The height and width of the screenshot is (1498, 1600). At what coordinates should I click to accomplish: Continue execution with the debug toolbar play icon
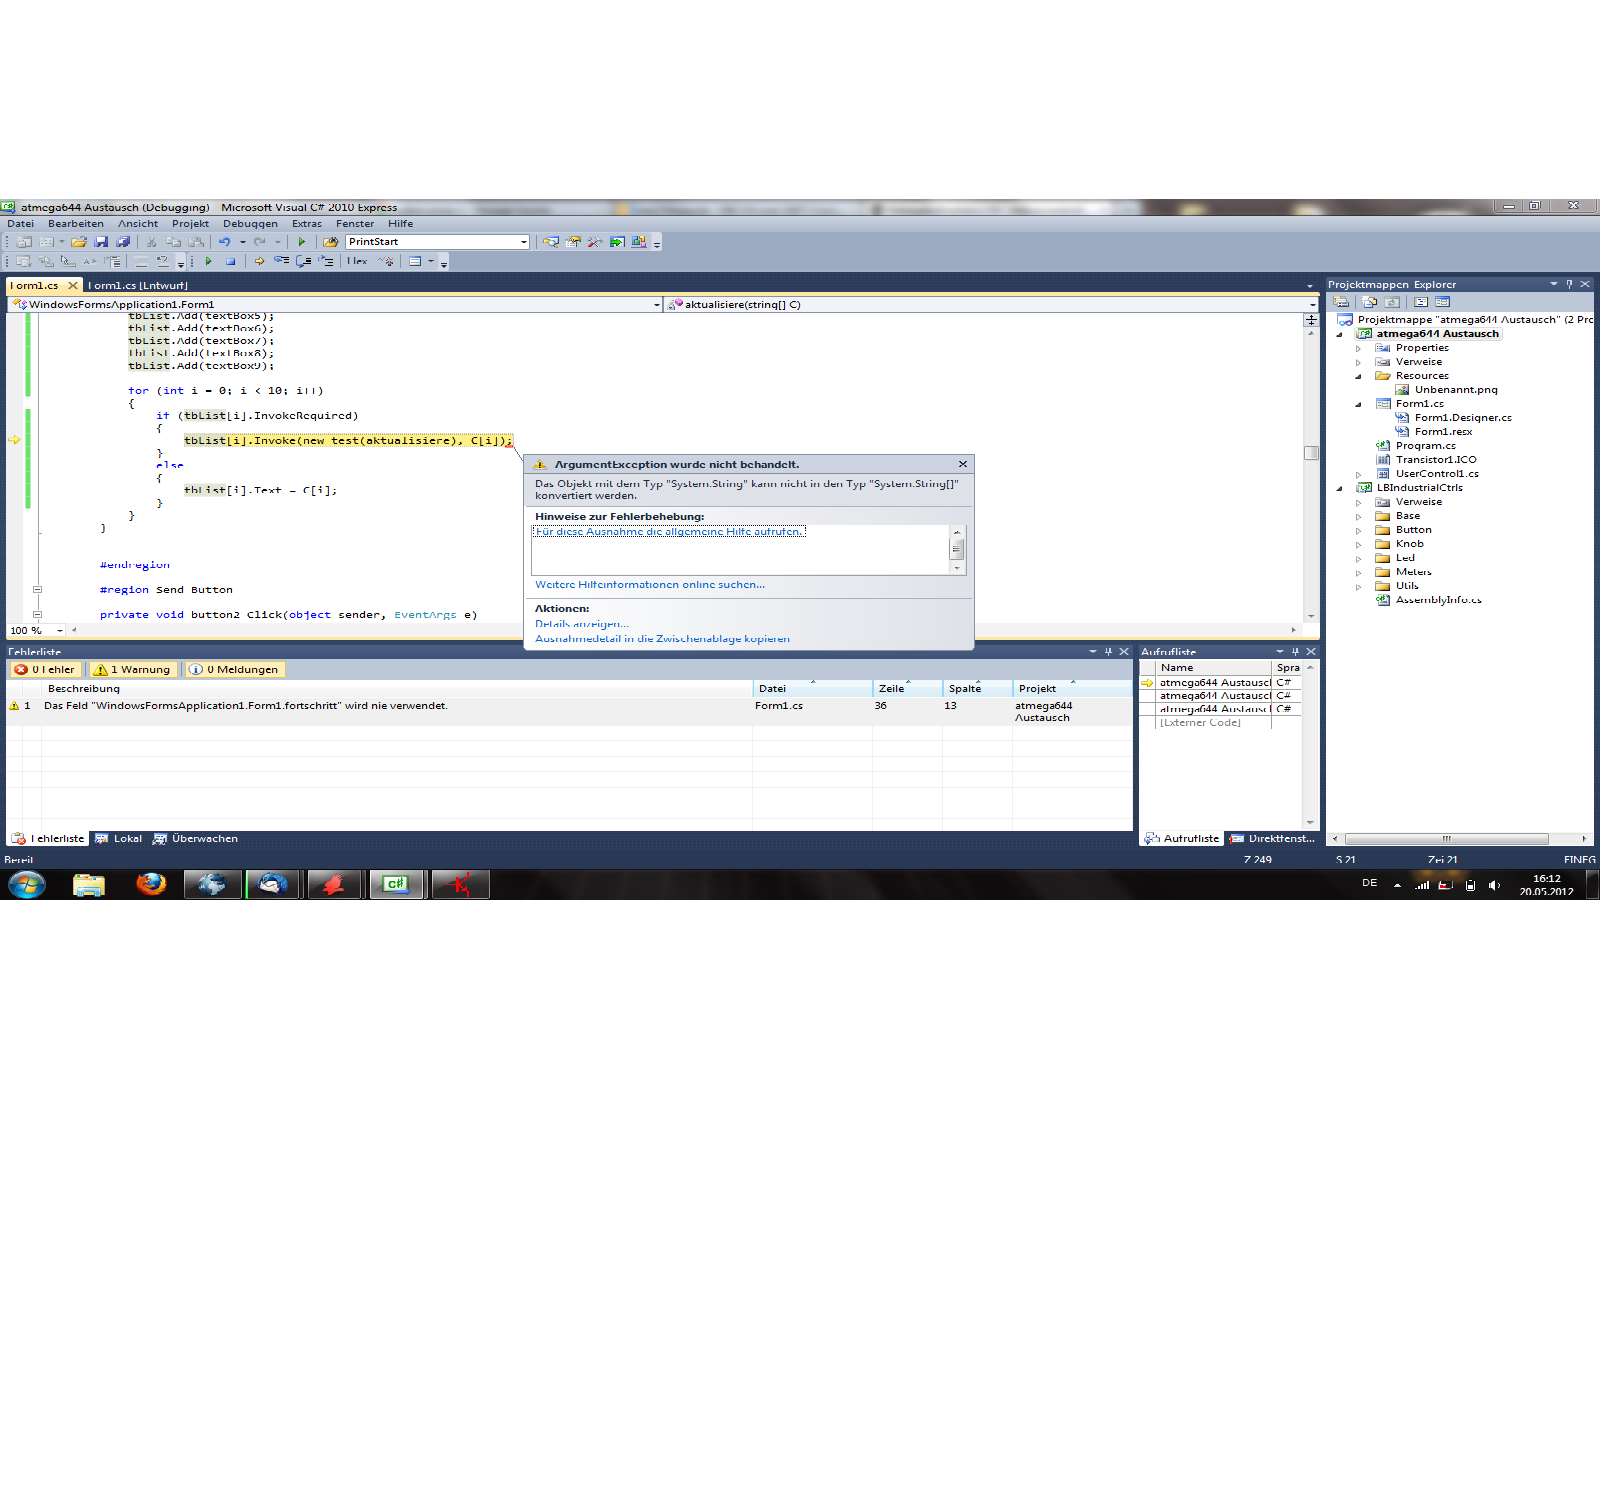[208, 261]
